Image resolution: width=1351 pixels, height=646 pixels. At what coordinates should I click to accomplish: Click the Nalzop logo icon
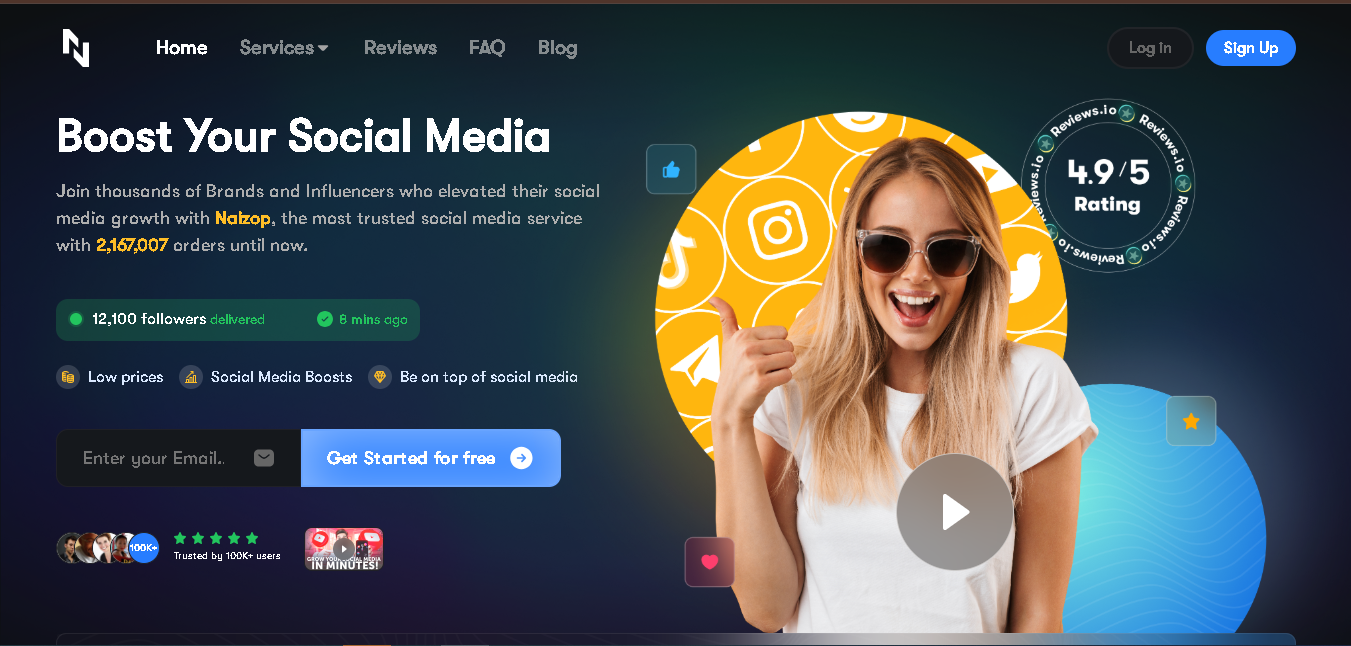tap(76, 48)
